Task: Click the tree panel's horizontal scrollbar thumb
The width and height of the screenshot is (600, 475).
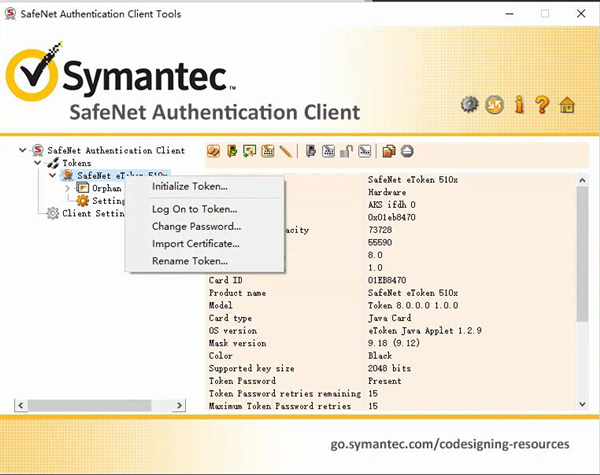Action: click(x=89, y=405)
